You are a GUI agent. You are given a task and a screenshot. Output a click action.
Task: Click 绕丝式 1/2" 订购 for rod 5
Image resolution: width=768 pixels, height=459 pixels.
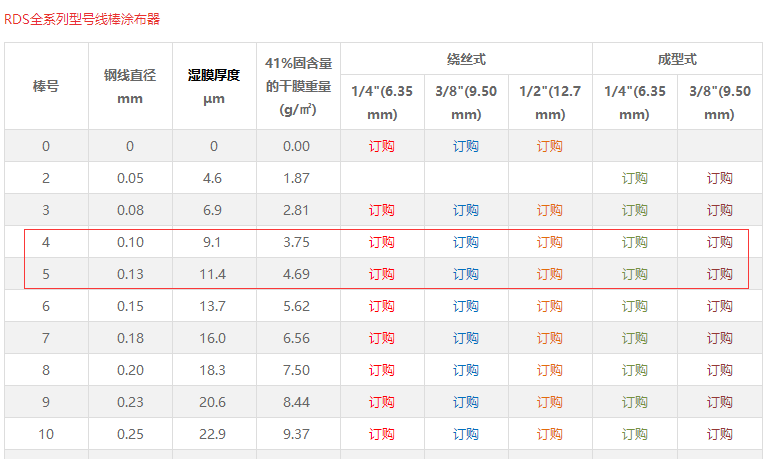click(550, 274)
